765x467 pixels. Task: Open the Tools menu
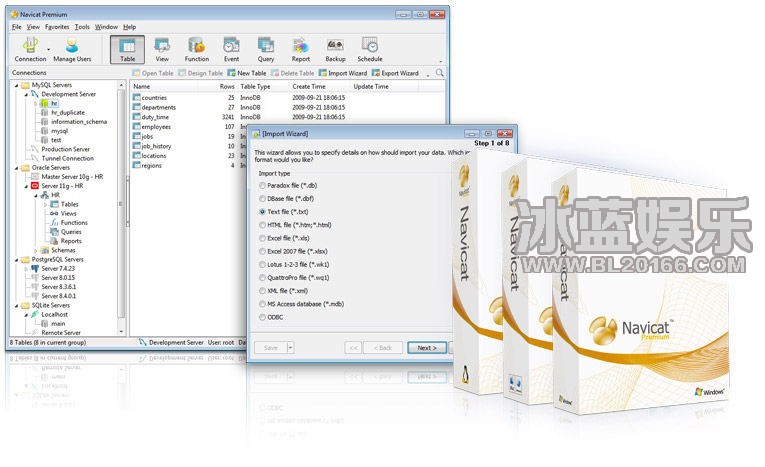click(x=82, y=27)
